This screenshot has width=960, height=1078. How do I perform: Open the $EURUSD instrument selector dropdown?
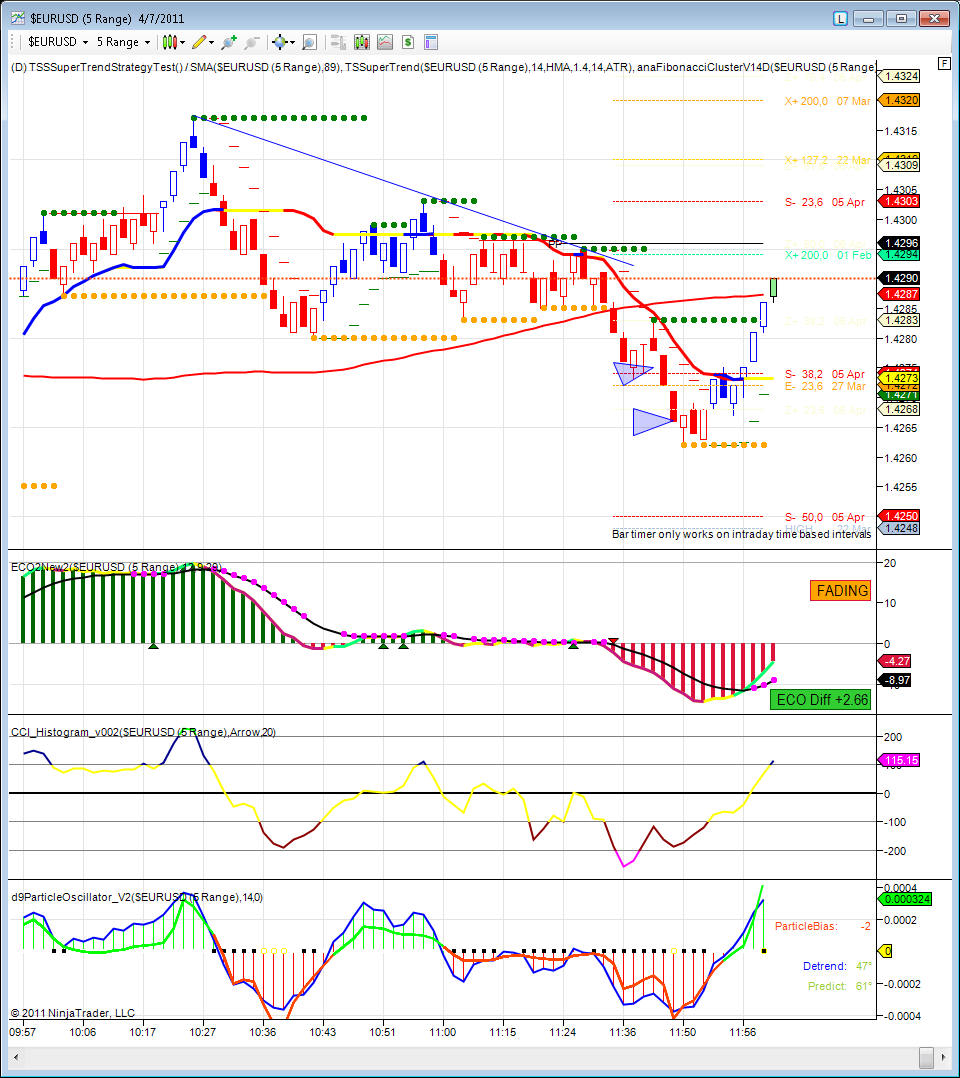[x=58, y=42]
